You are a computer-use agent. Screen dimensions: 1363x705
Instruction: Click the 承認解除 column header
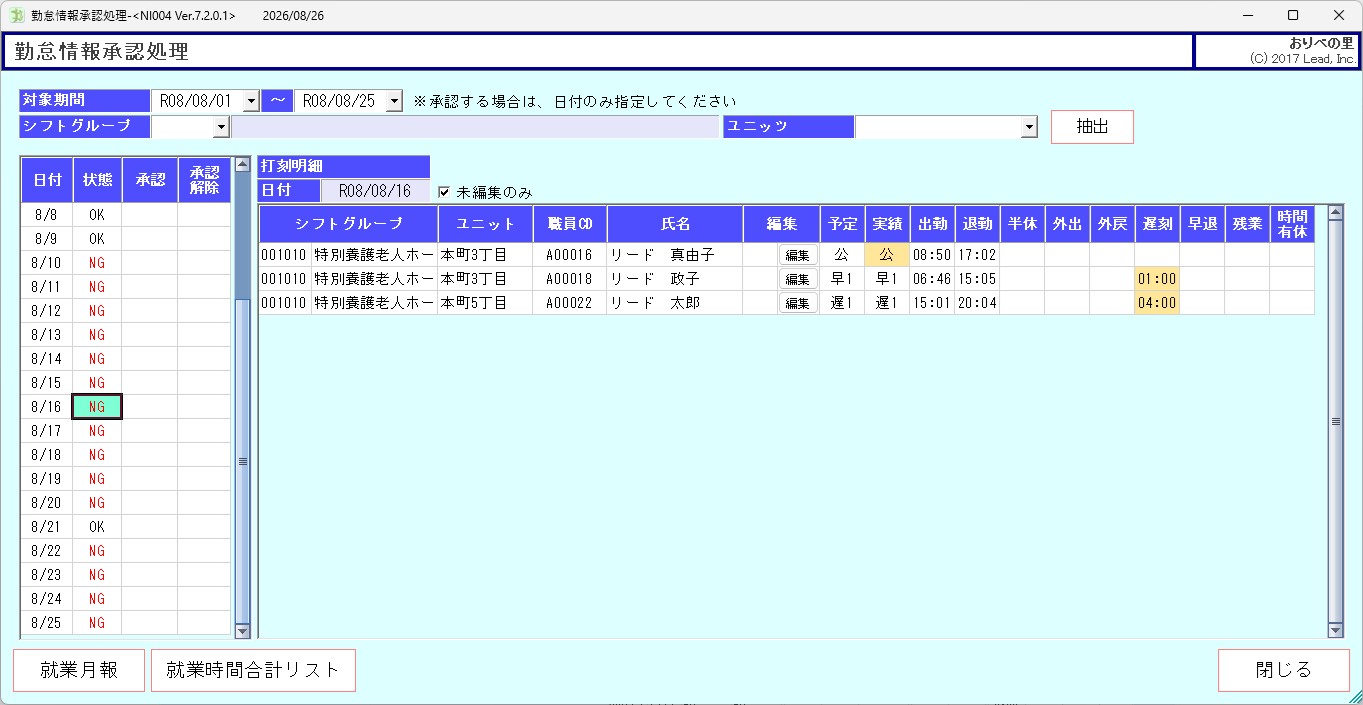[205, 180]
